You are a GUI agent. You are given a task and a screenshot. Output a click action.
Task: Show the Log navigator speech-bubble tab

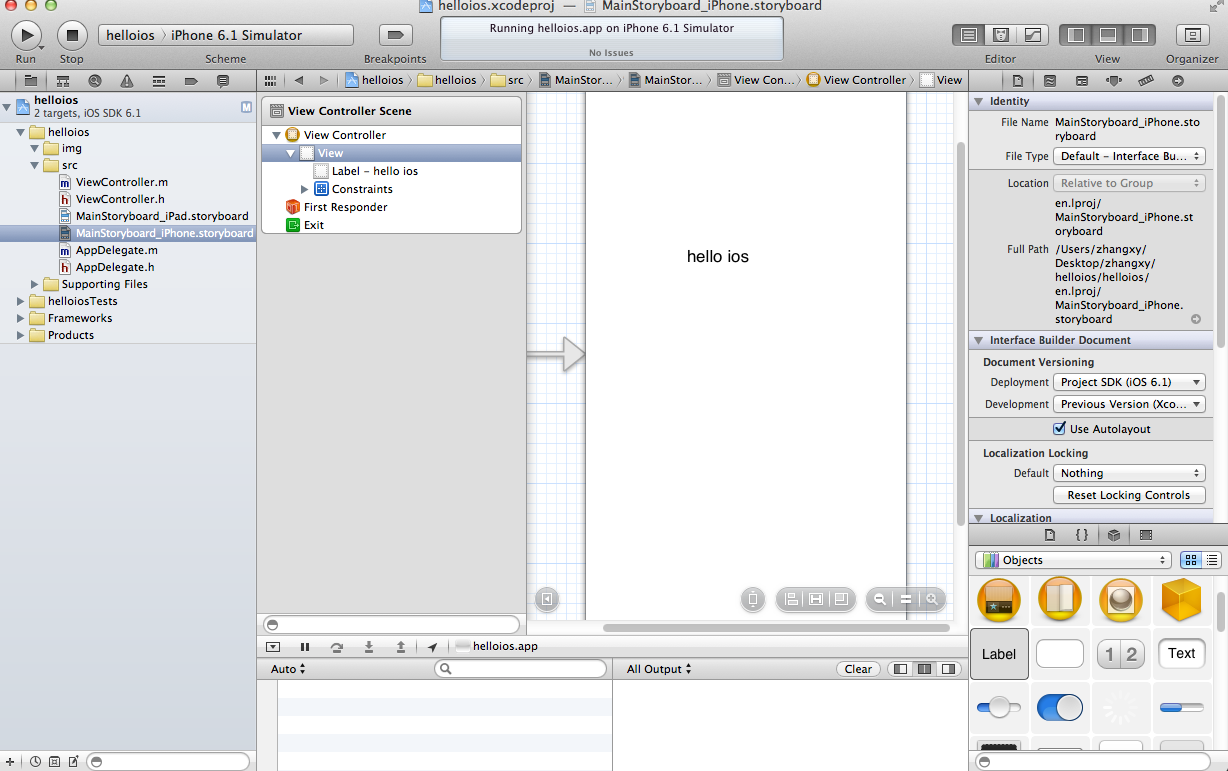click(223, 80)
